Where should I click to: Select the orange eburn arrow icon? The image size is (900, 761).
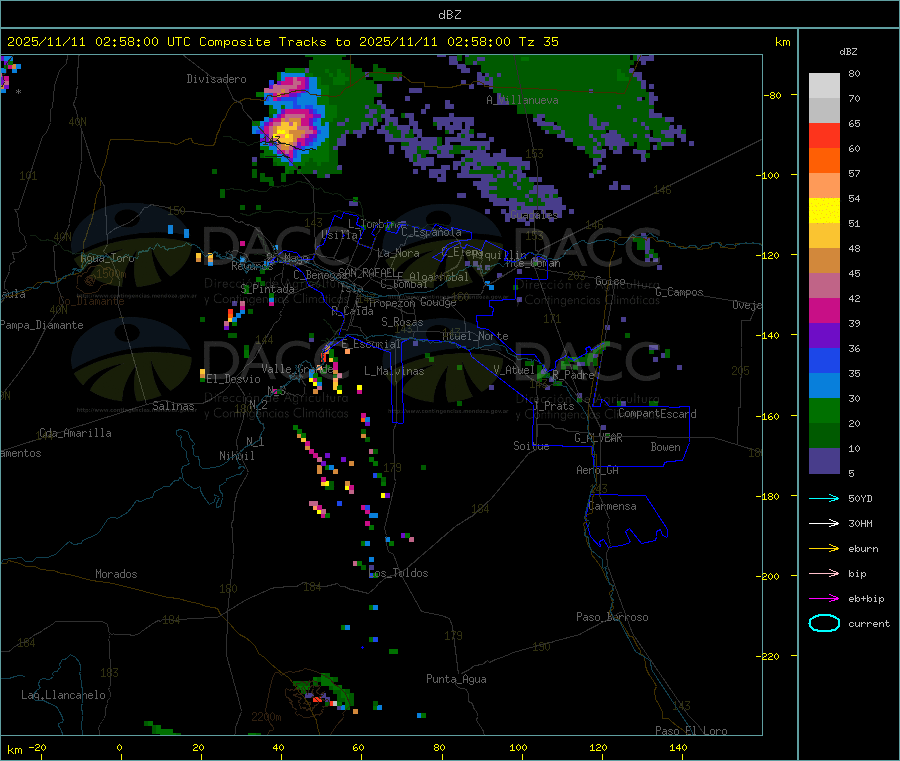pyautogui.click(x=823, y=548)
